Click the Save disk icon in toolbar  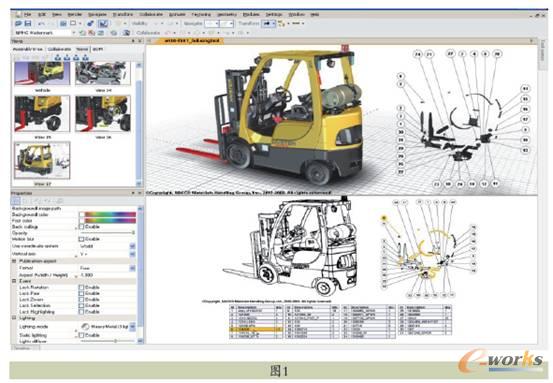28,24
